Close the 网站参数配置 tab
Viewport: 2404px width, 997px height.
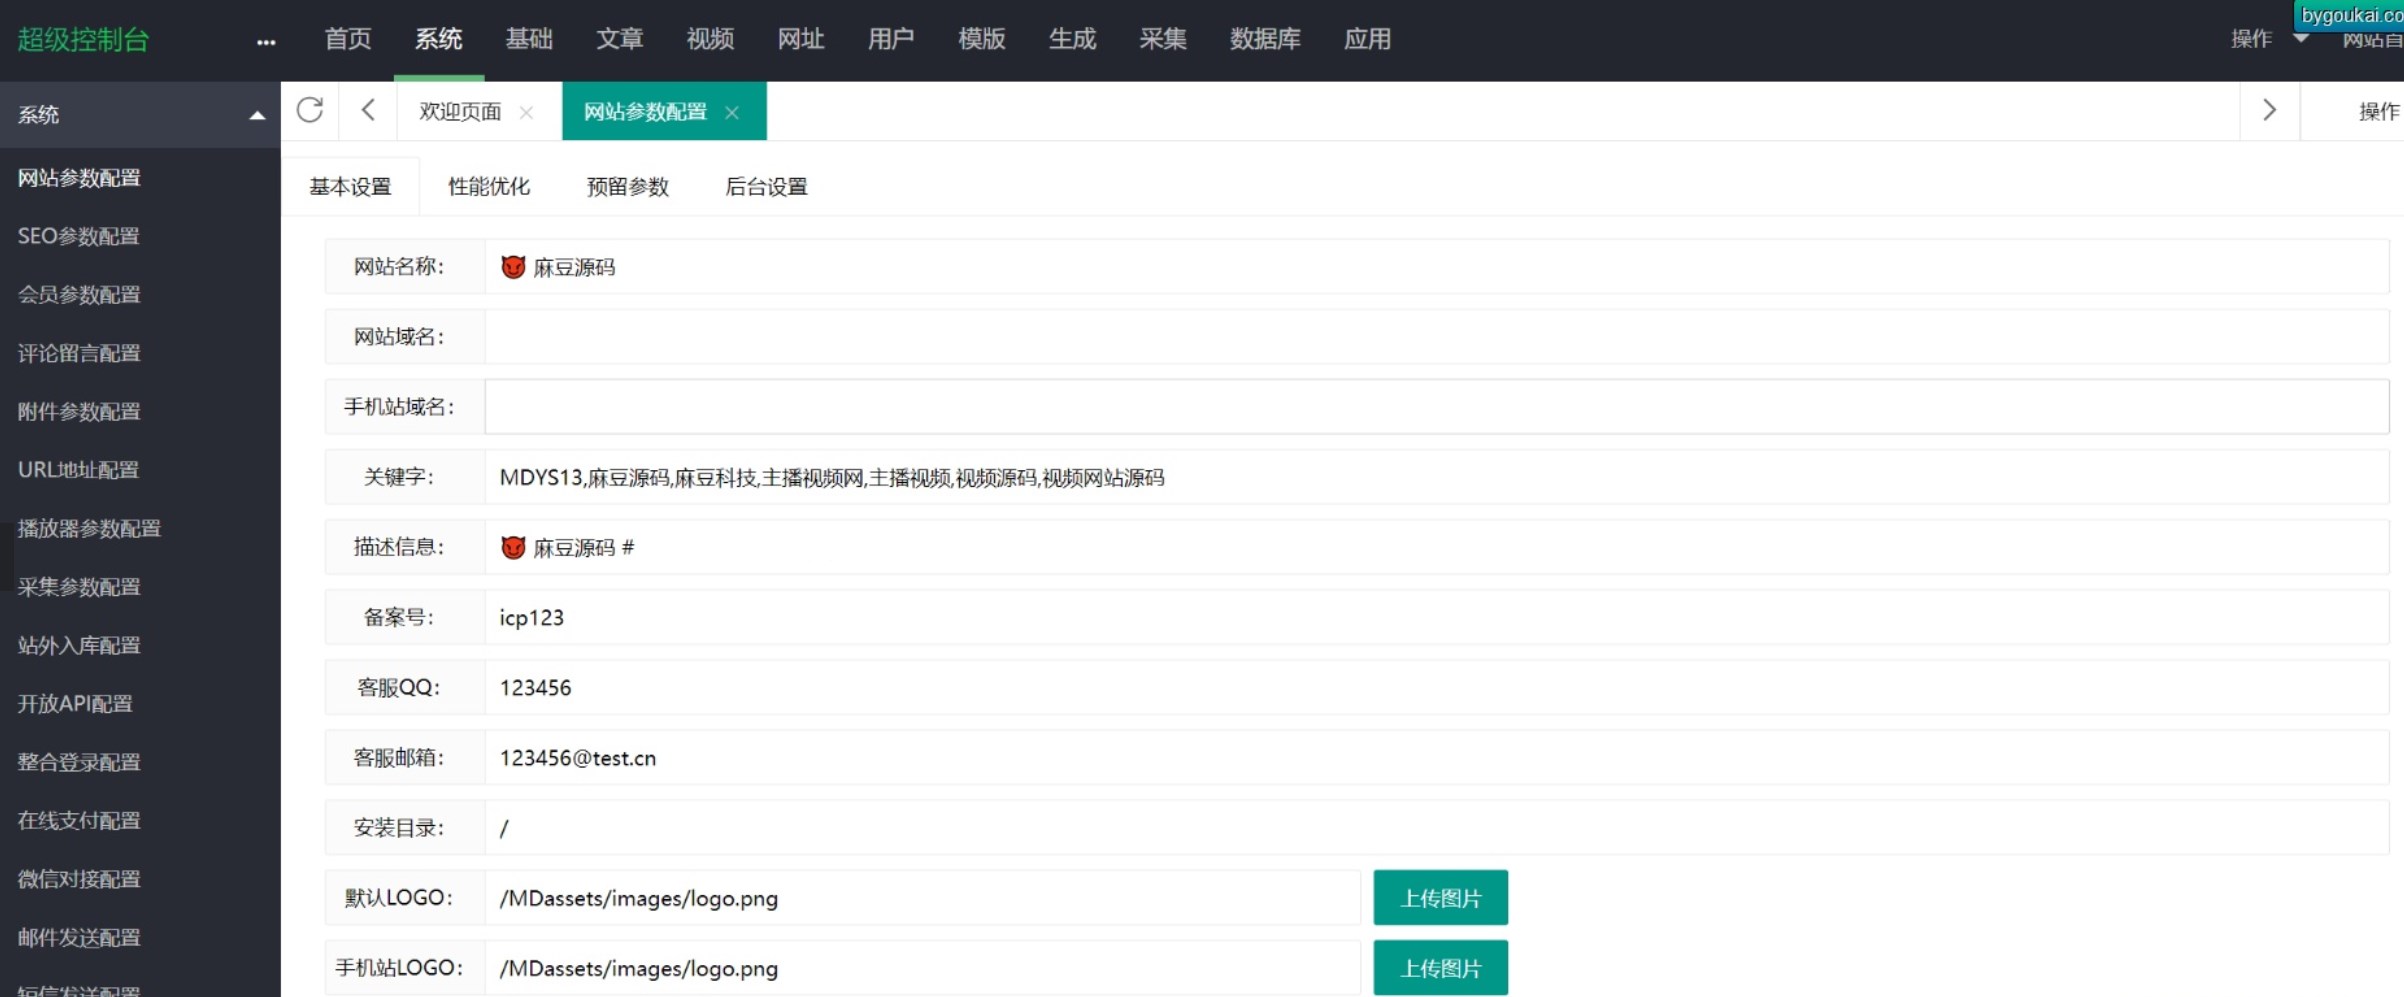732,112
